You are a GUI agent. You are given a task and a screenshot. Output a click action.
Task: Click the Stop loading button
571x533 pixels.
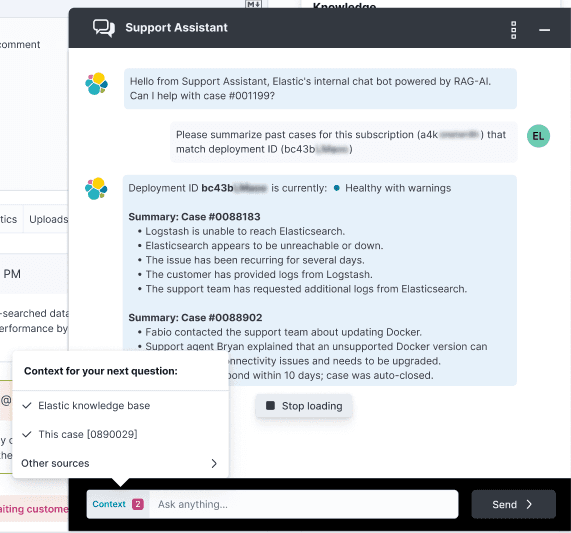coord(304,406)
